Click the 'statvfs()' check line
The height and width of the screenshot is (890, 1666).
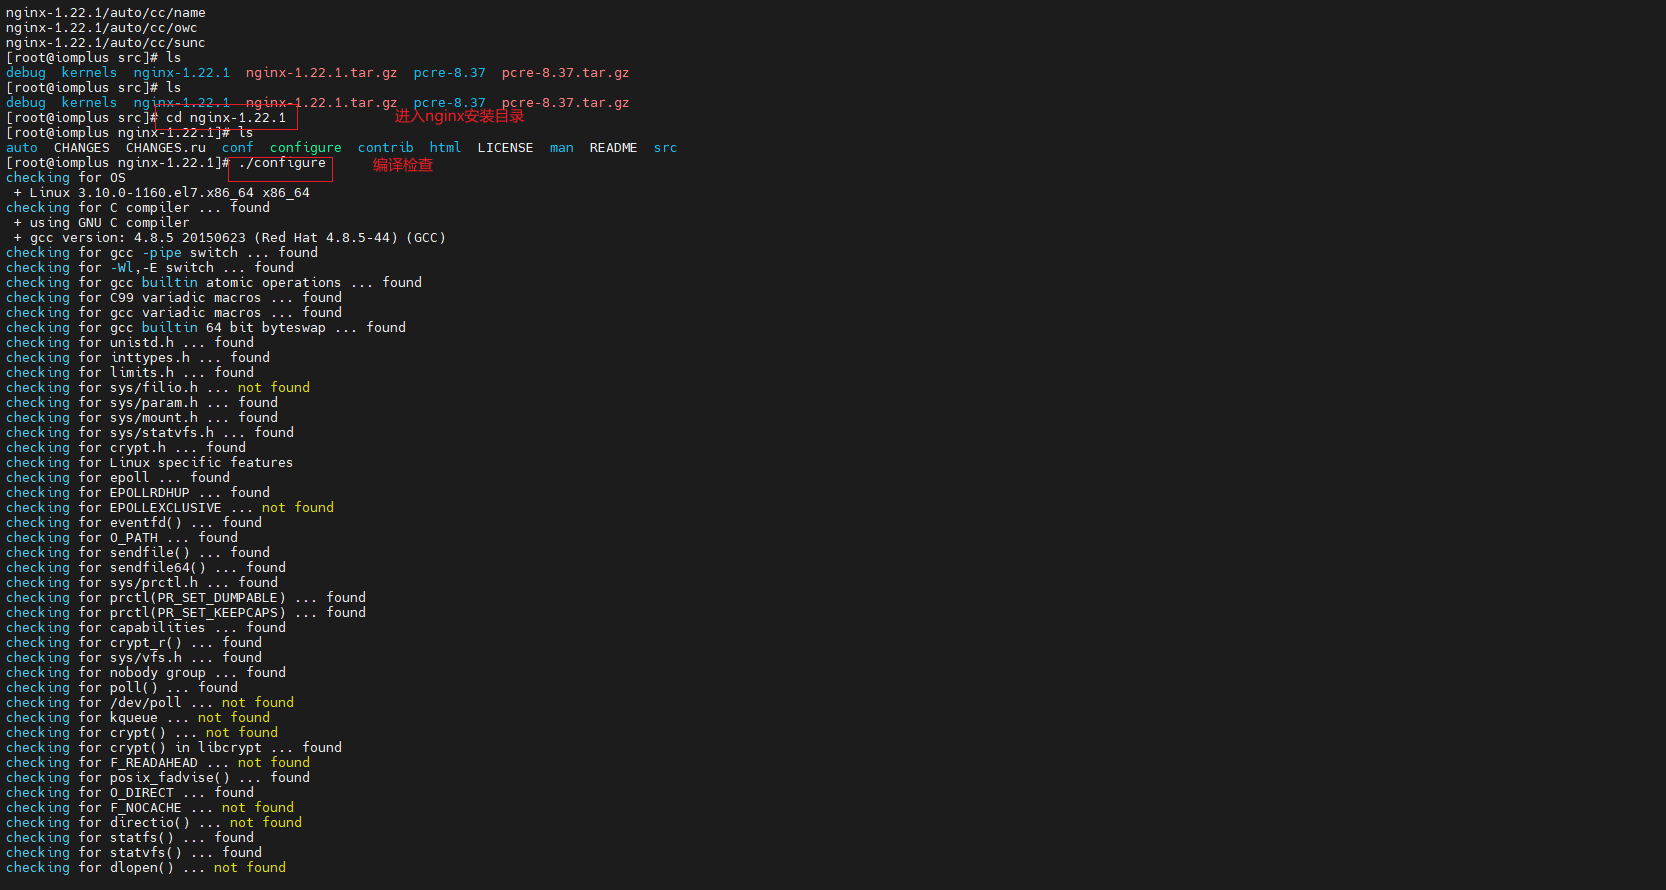(x=134, y=853)
